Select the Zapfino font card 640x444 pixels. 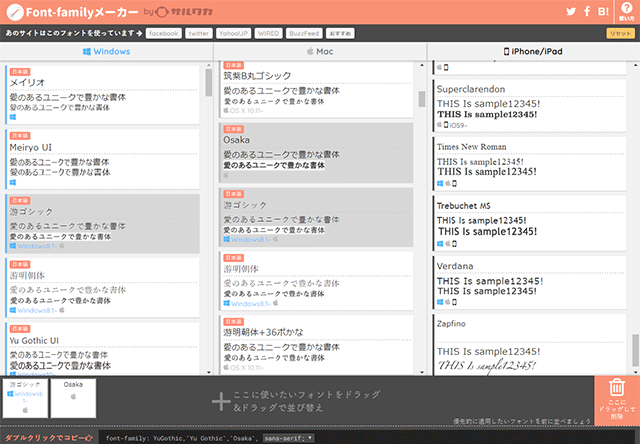pos(529,345)
